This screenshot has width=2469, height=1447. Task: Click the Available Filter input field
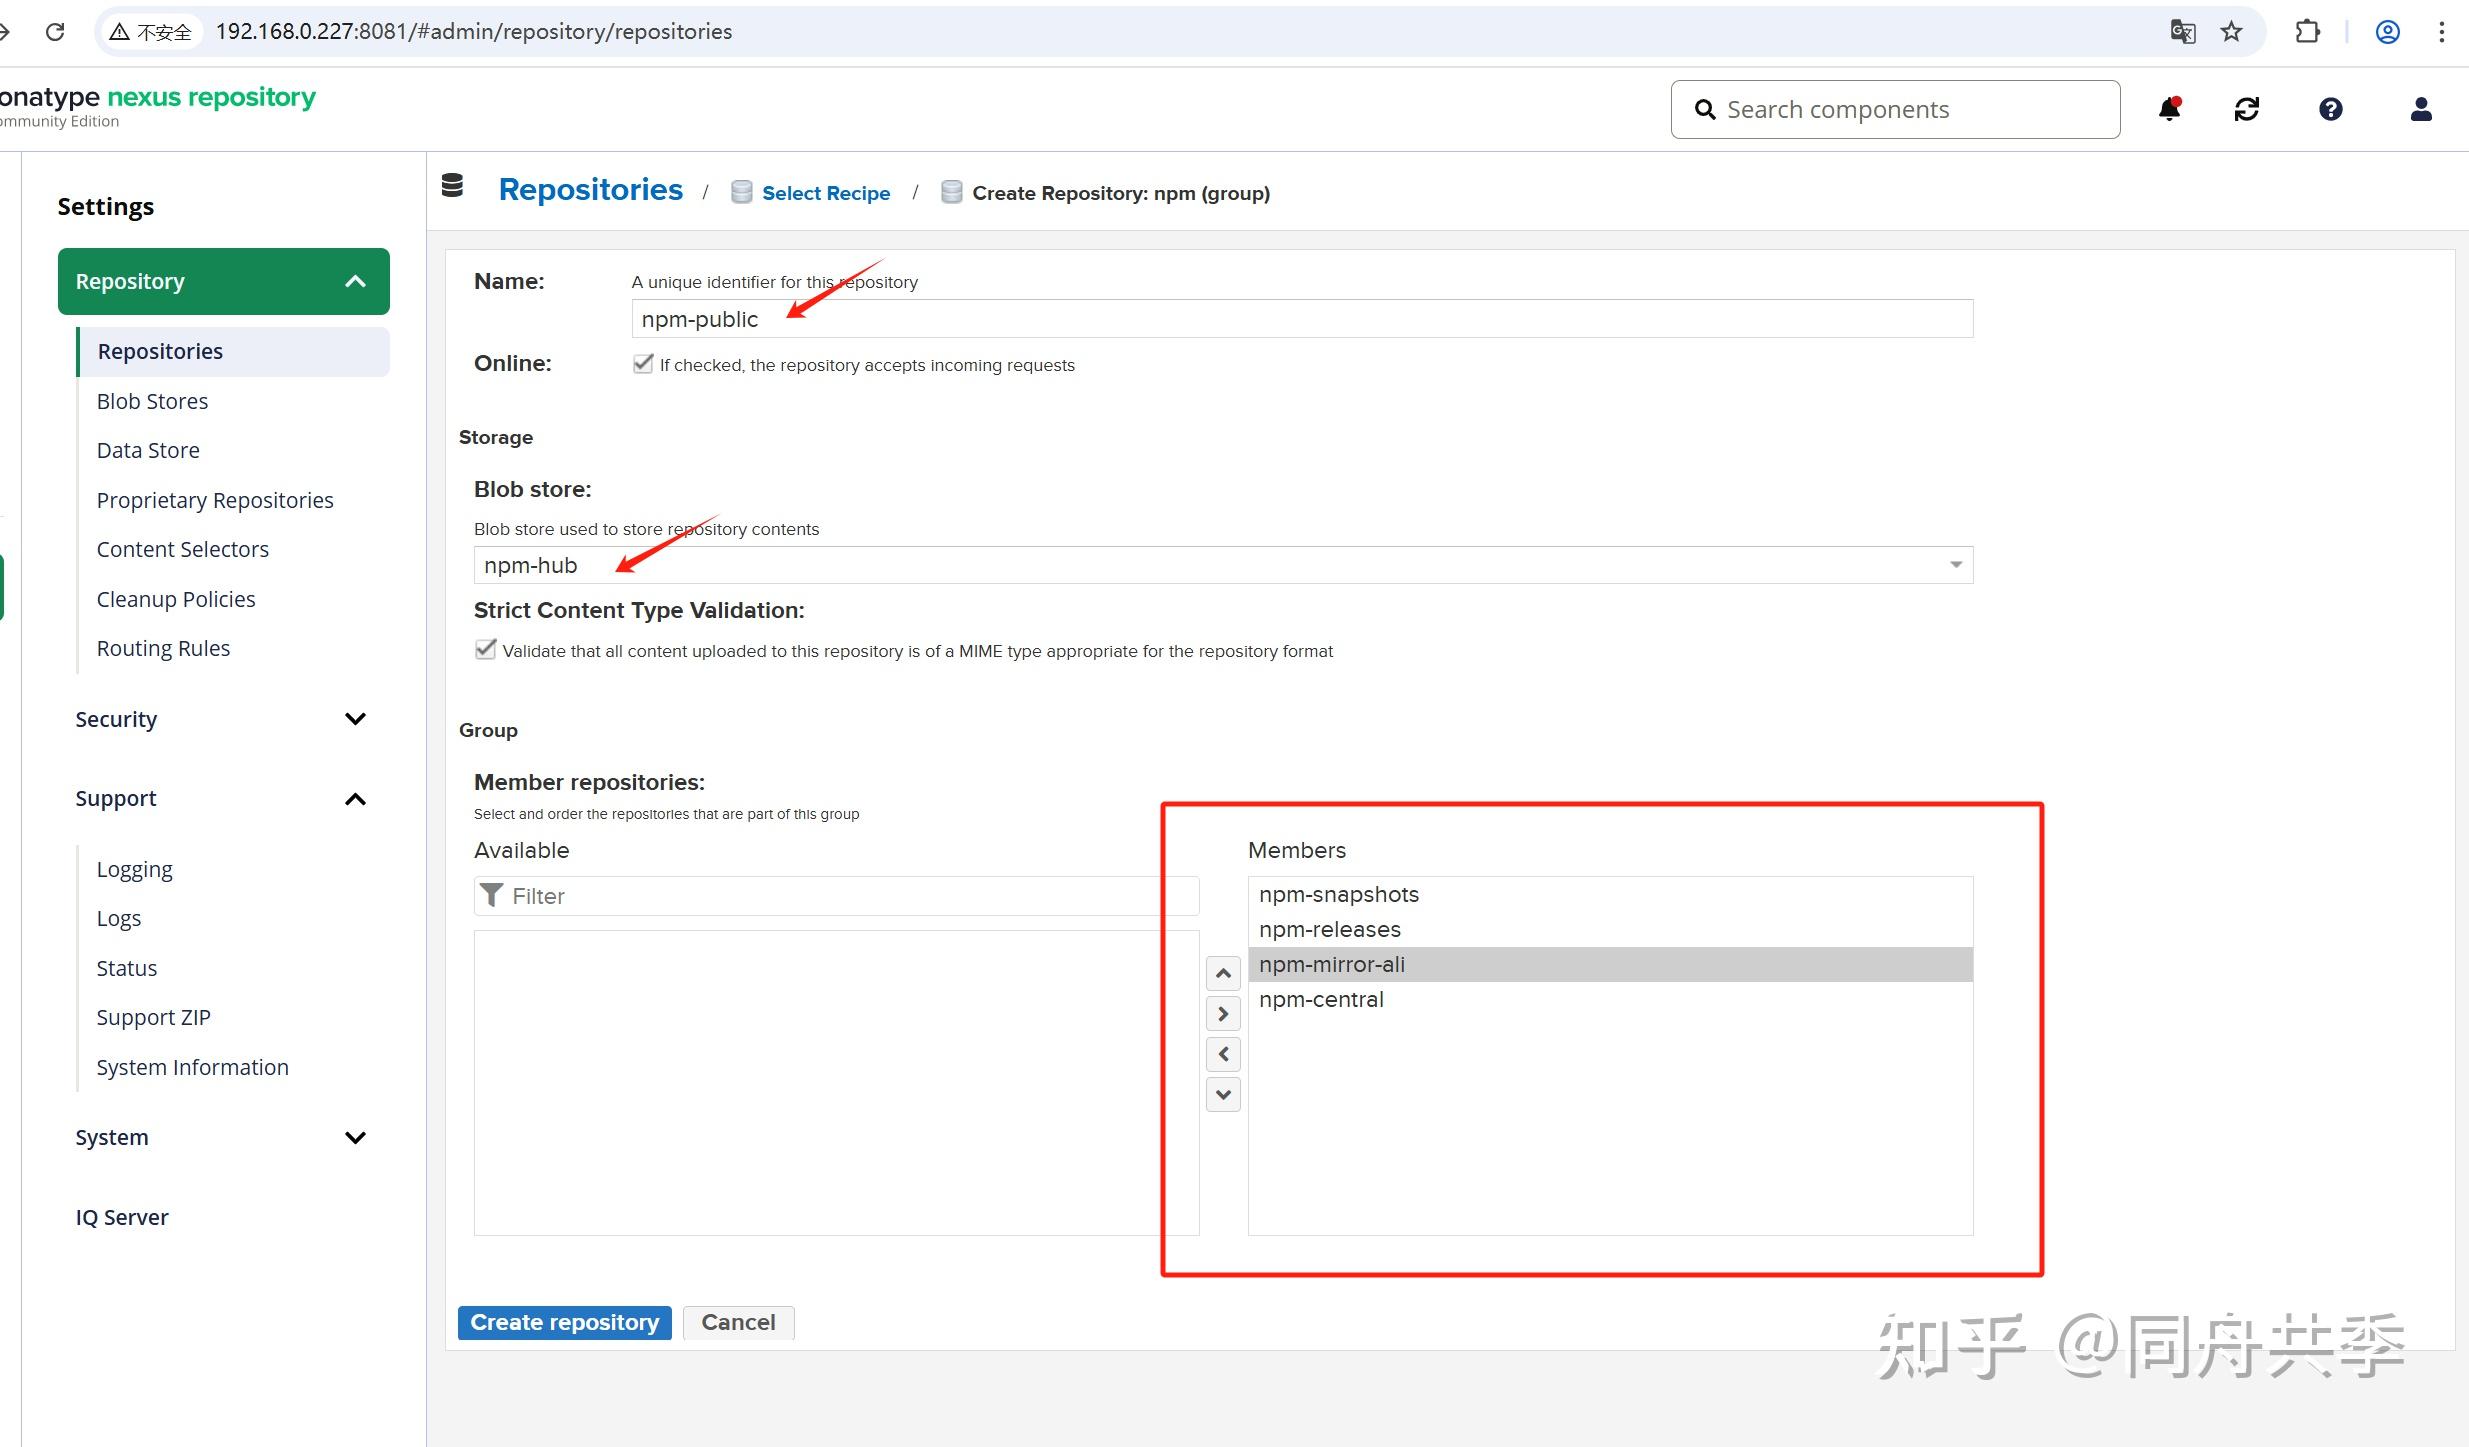point(836,896)
